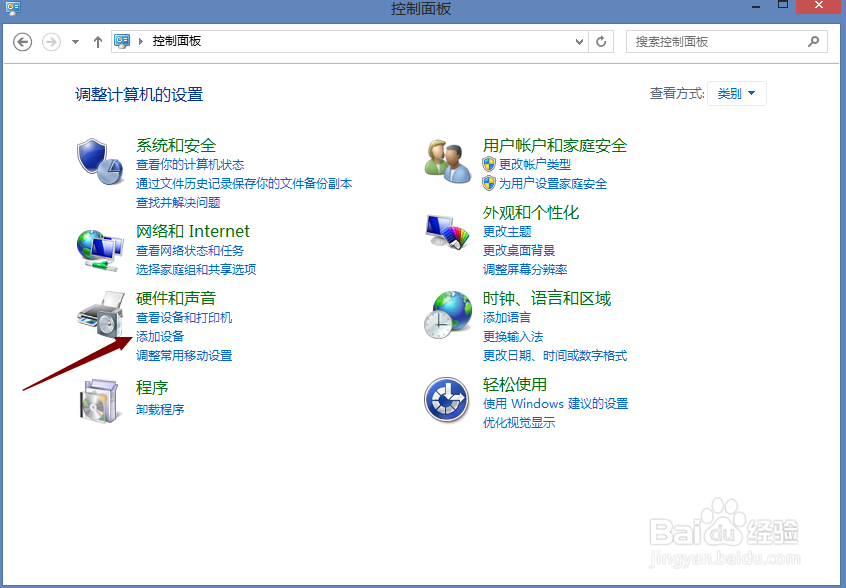Open the 查看方式 类别 dropdown
The width and height of the screenshot is (846, 588).
click(737, 93)
